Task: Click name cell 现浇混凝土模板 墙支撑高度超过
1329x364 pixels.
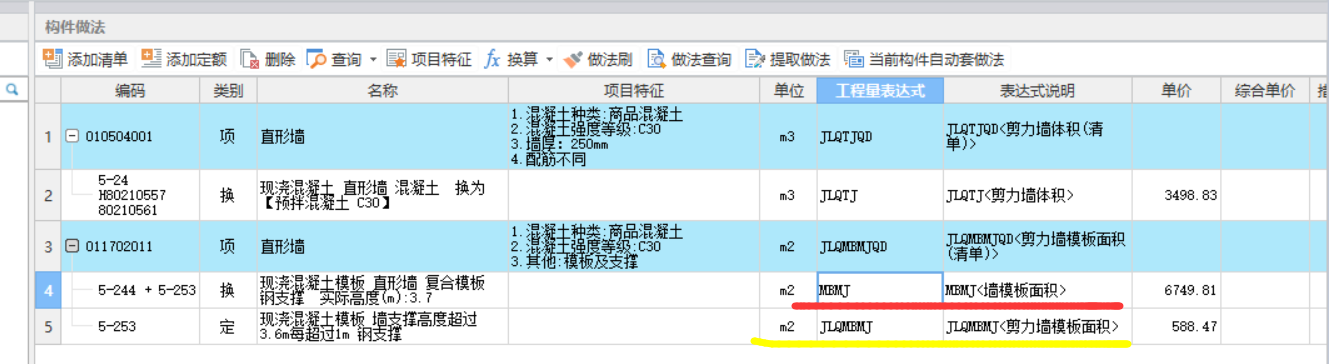Action: pyautogui.click(x=382, y=326)
